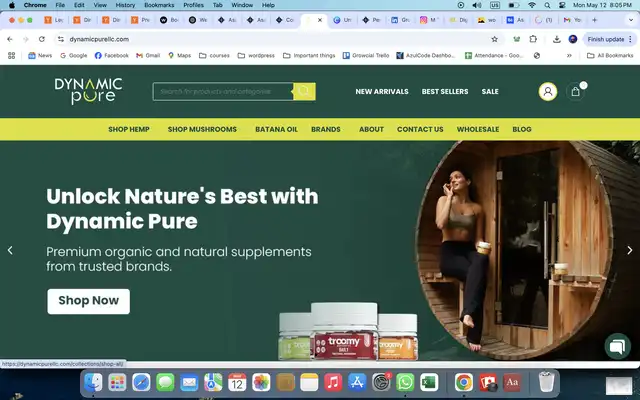Open the WHOLESALE page
Image resolution: width=640 pixels, height=400 pixels.
pos(478,129)
